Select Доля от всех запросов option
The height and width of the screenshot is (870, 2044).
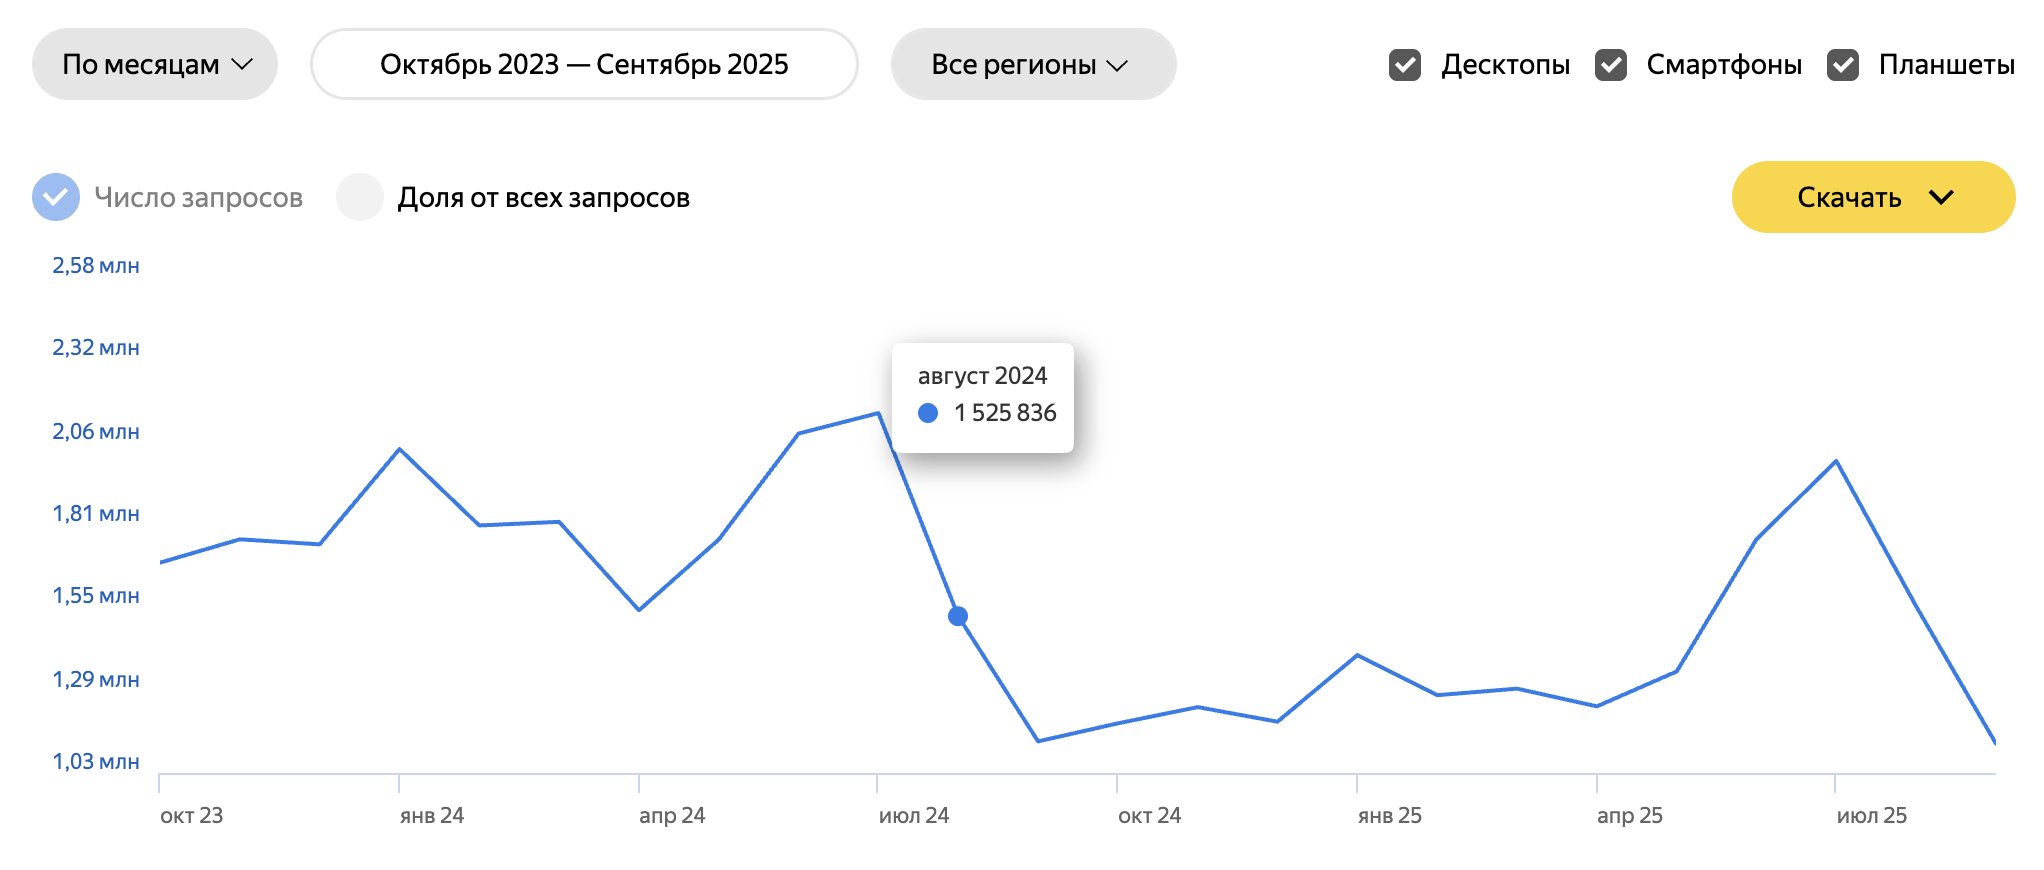(360, 197)
